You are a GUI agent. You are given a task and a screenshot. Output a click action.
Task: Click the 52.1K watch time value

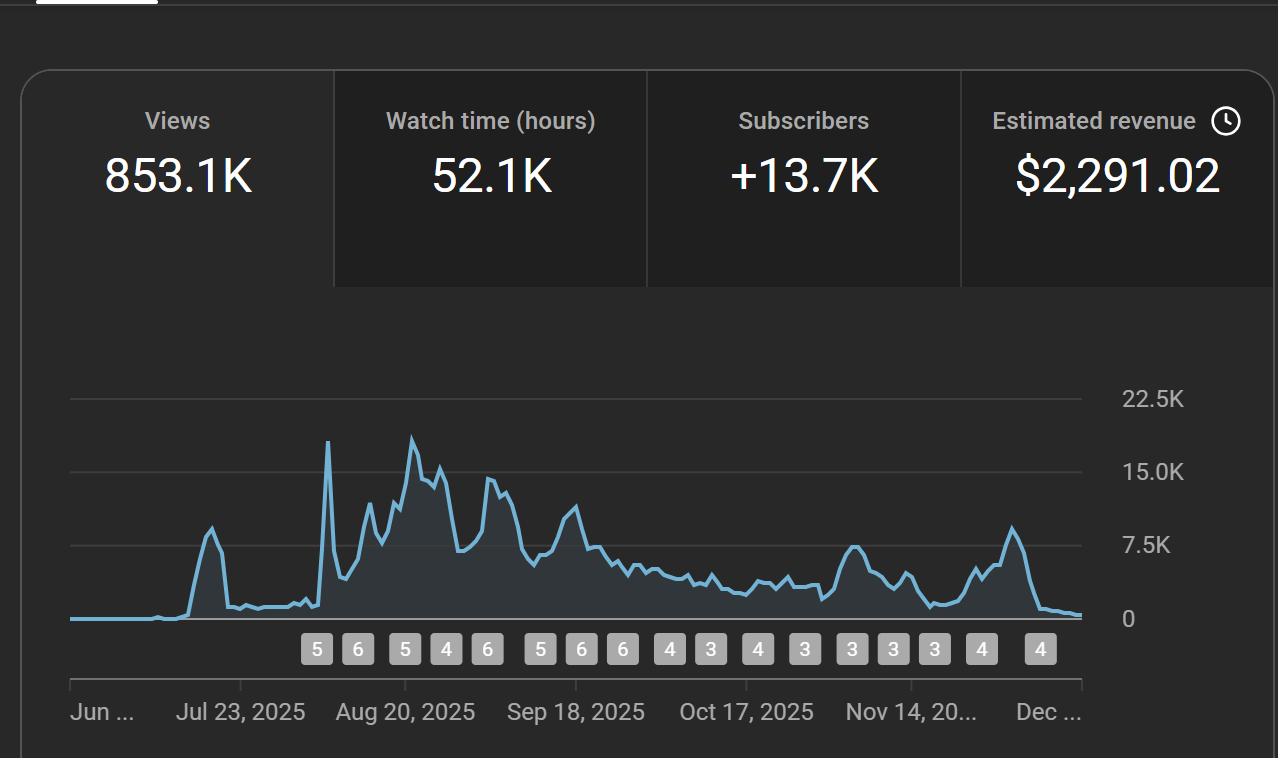pyautogui.click(x=491, y=176)
